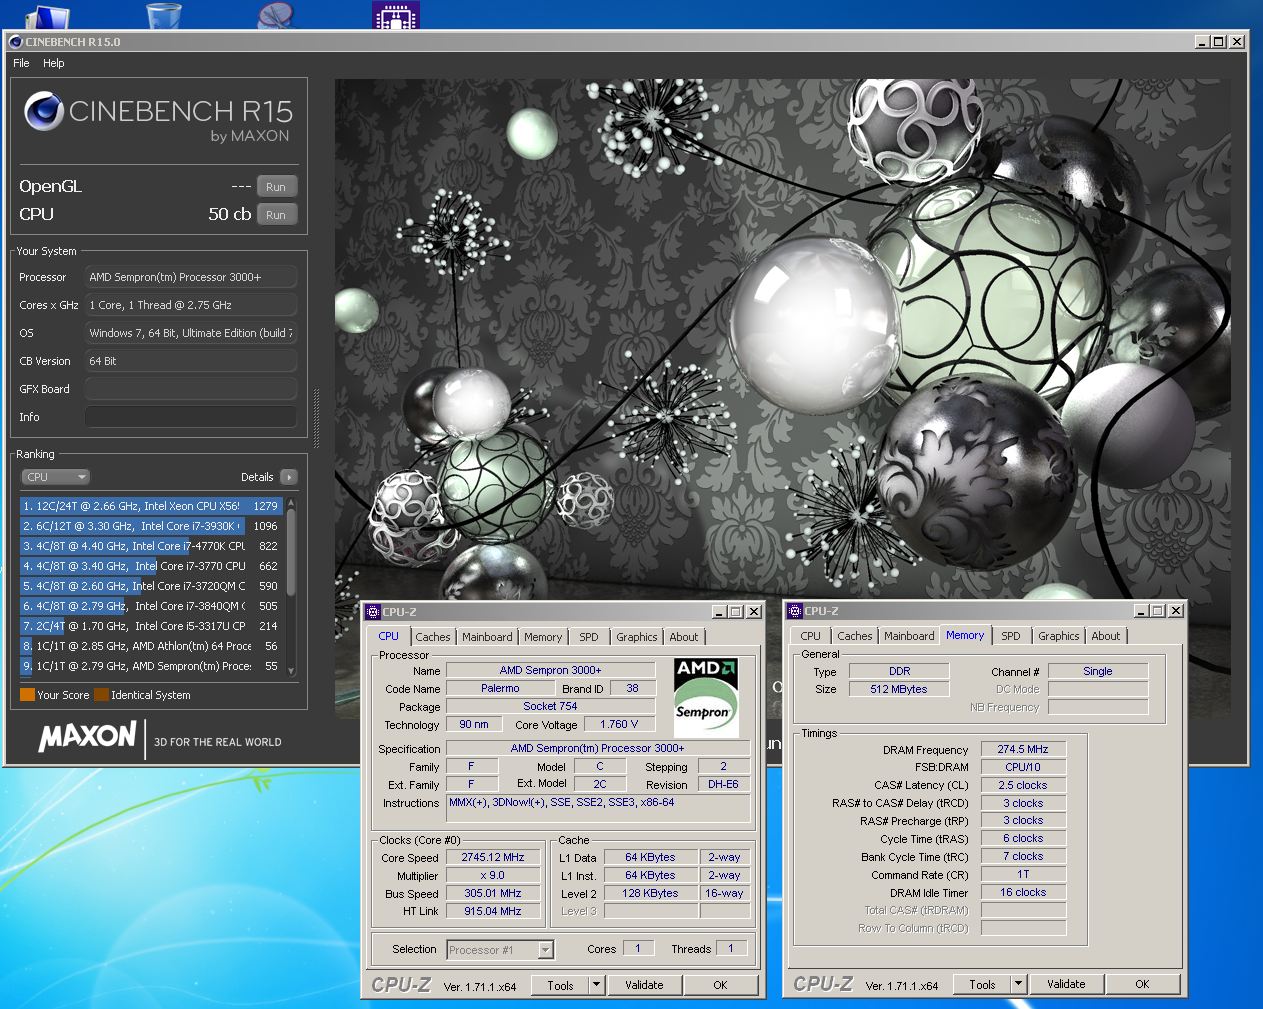
Task: Select Mainboard tab in right CPU-Z window
Action: coord(909,636)
